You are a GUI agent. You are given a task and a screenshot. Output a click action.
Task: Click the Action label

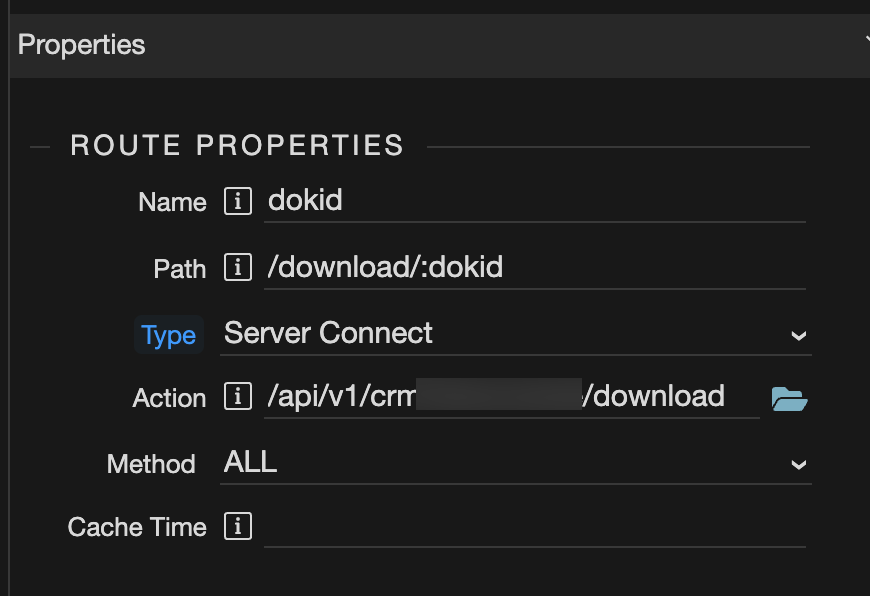point(169,398)
